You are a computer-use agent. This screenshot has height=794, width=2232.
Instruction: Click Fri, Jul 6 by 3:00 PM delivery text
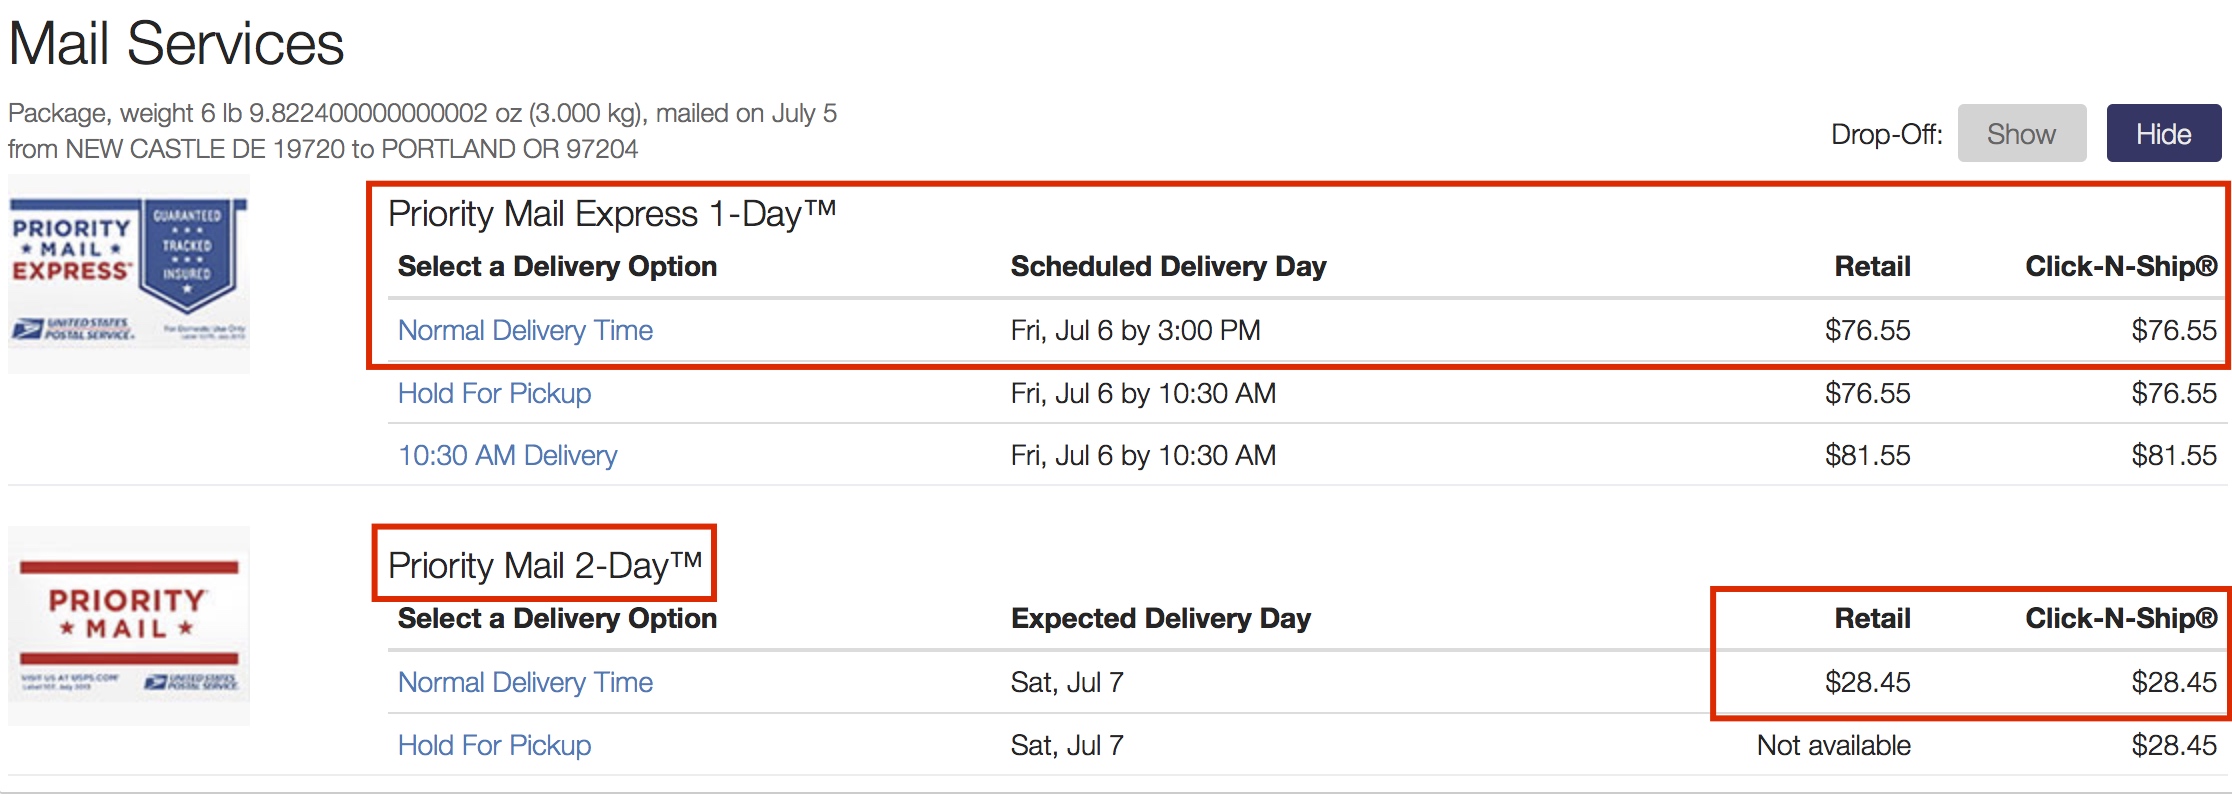pos(1135,330)
